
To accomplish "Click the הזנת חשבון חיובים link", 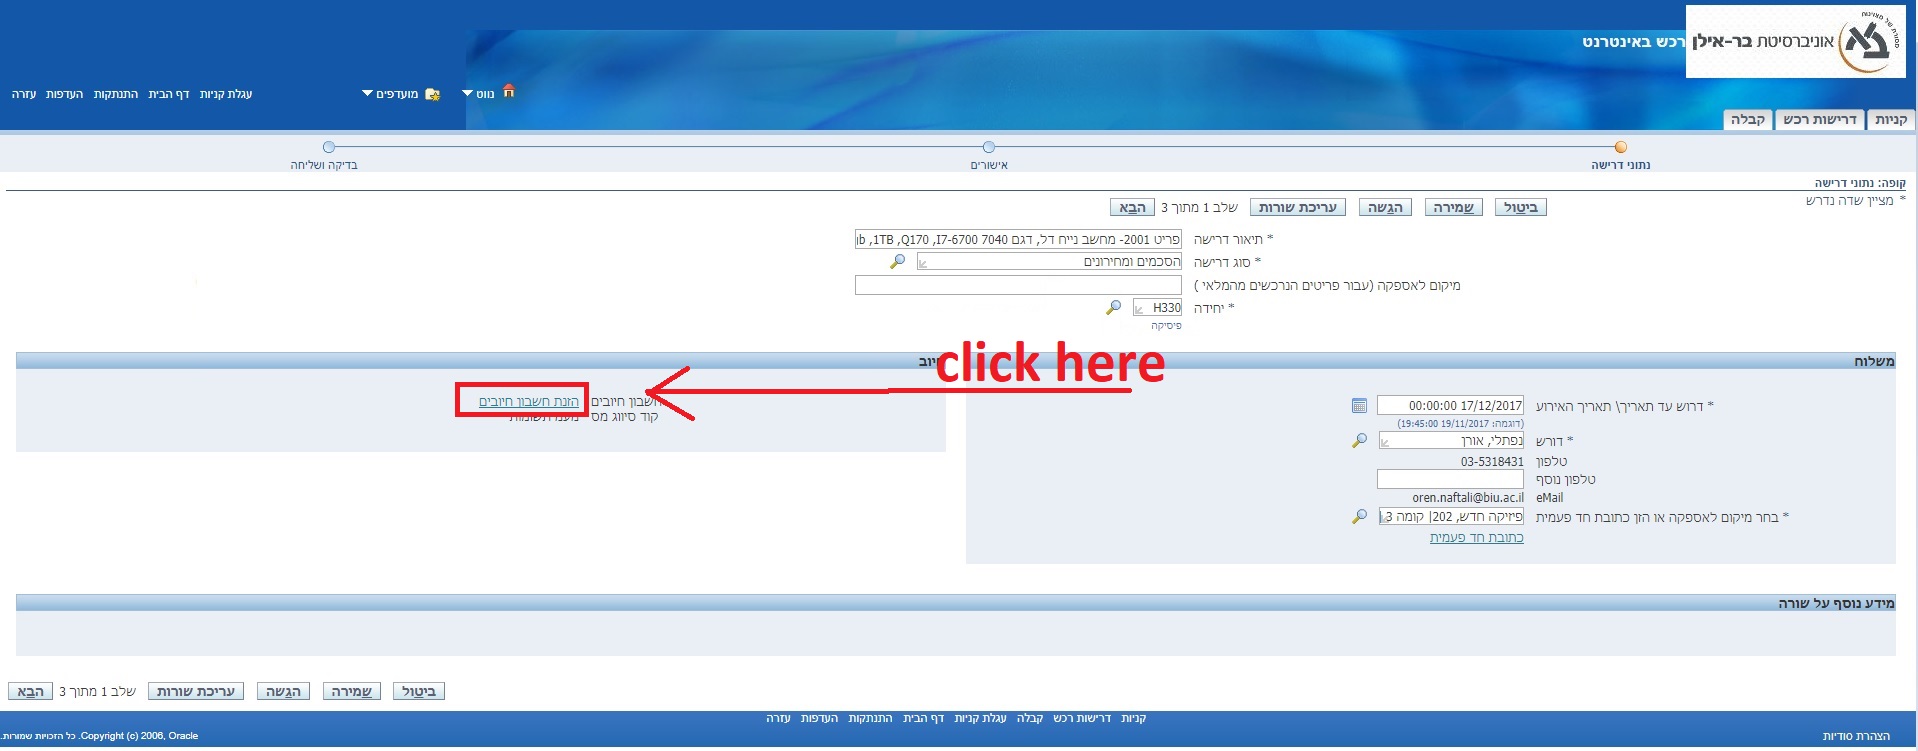I will (528, 401).
